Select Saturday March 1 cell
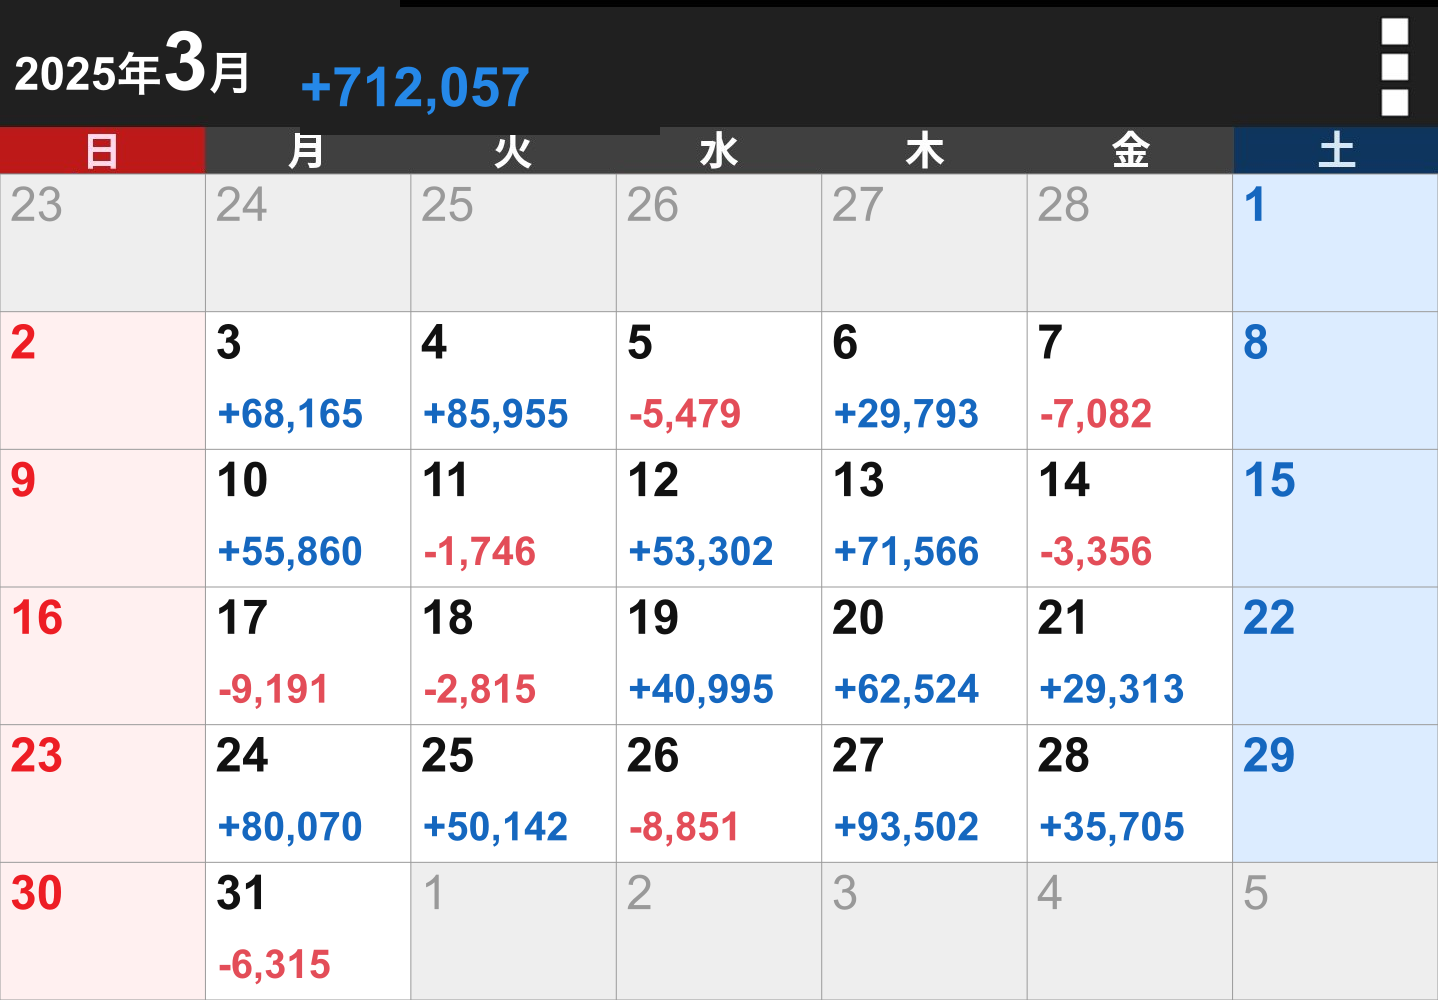The image size is (1438, 1000). tap(1336, 243)
